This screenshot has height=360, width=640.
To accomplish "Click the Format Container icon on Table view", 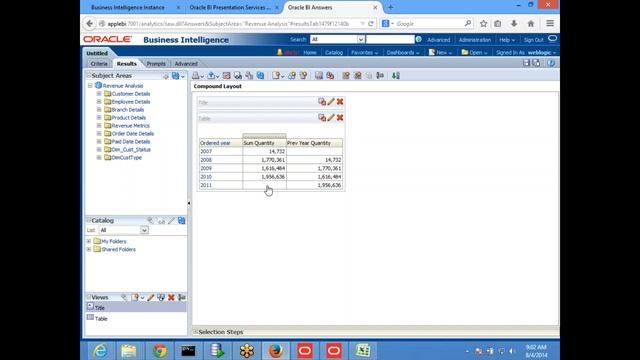I will coord(322,118).
